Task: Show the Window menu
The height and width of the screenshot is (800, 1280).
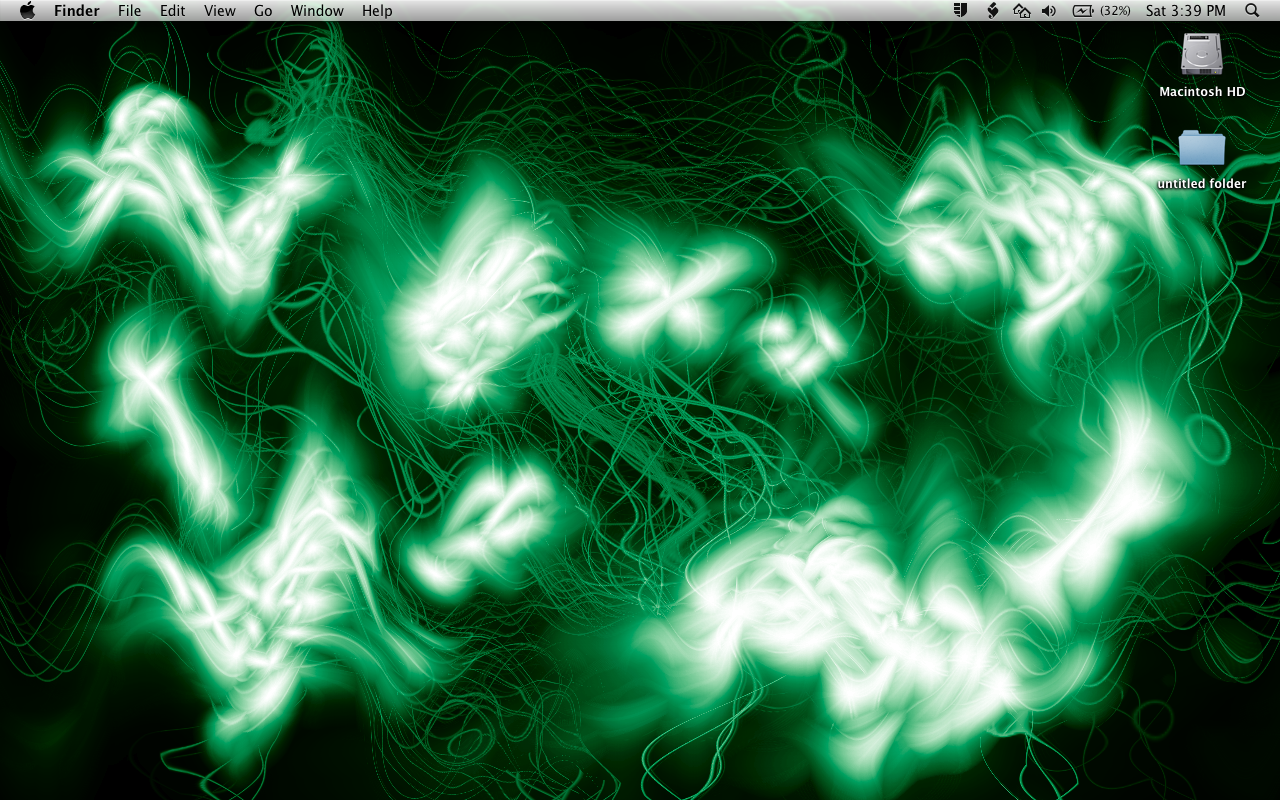Action: (317, 11)
